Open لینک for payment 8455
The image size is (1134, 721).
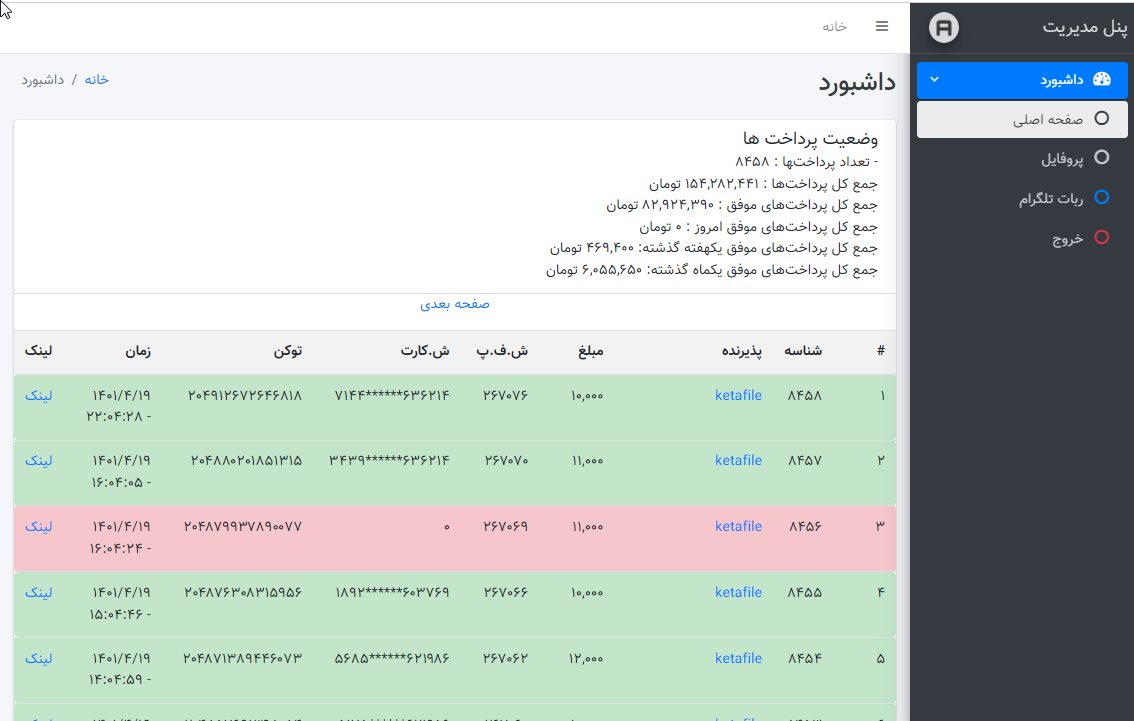click(x=38, y=592)
